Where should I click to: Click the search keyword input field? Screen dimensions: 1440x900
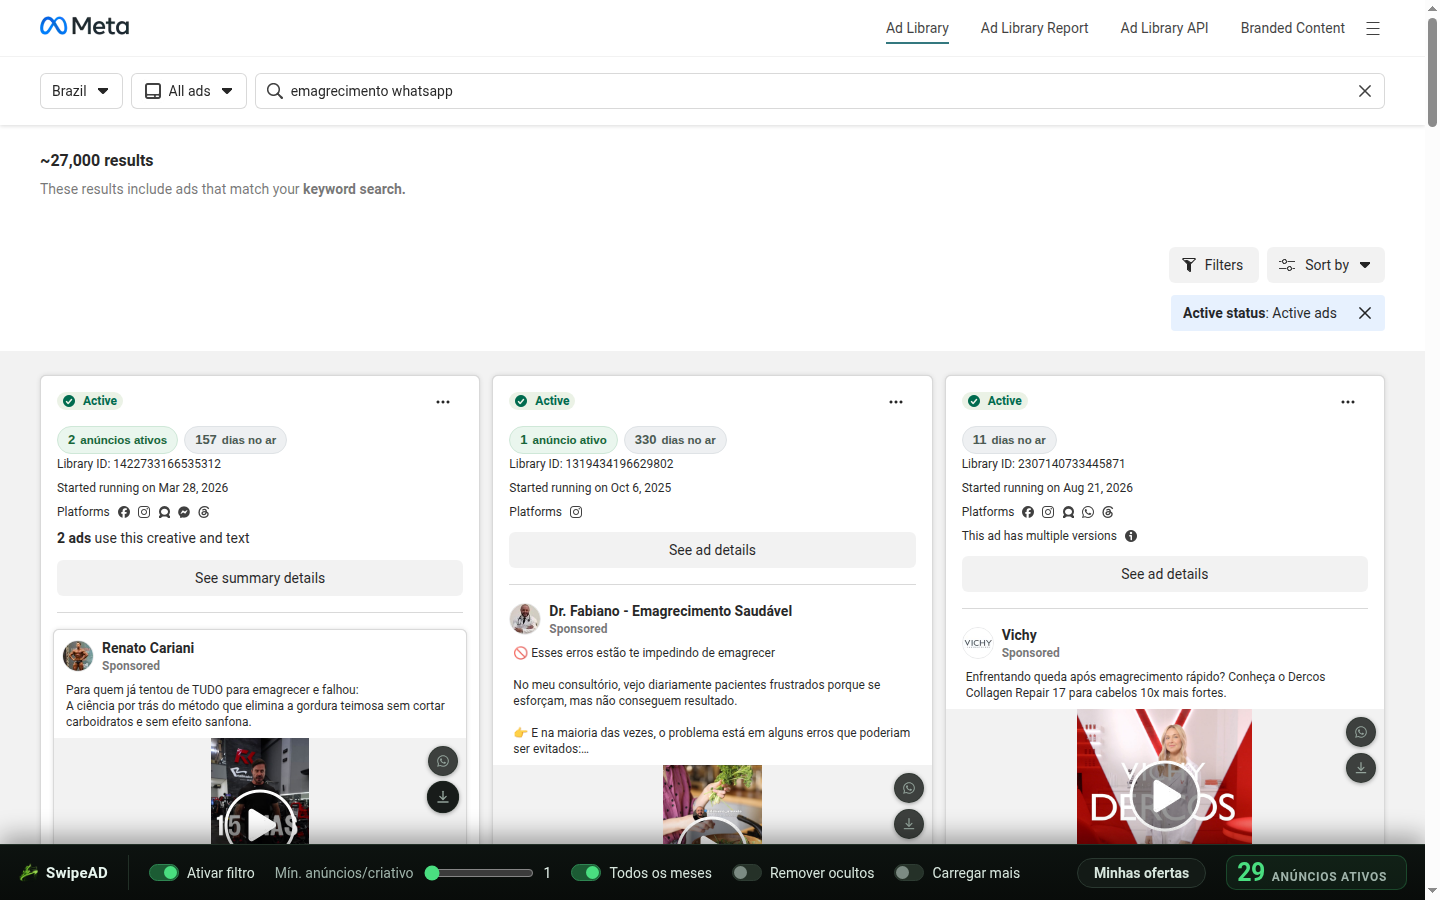(820, 91)
